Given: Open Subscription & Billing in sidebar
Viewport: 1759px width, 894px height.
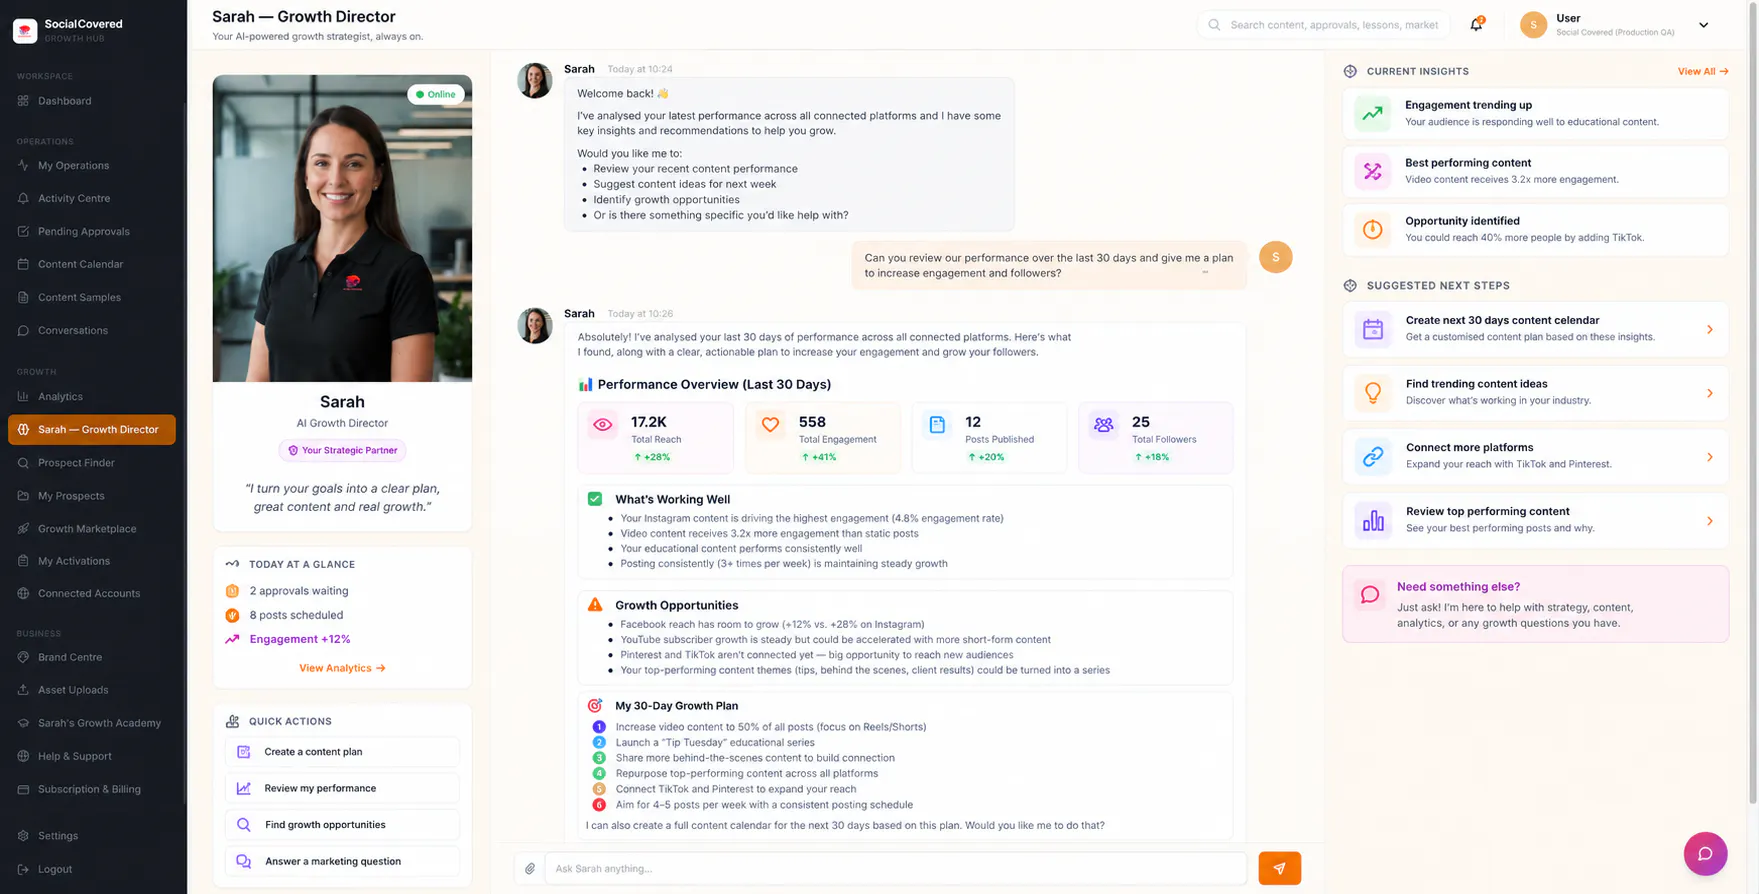Looking at the screenshot, I should pyautogui.click(x=92, y=789).
